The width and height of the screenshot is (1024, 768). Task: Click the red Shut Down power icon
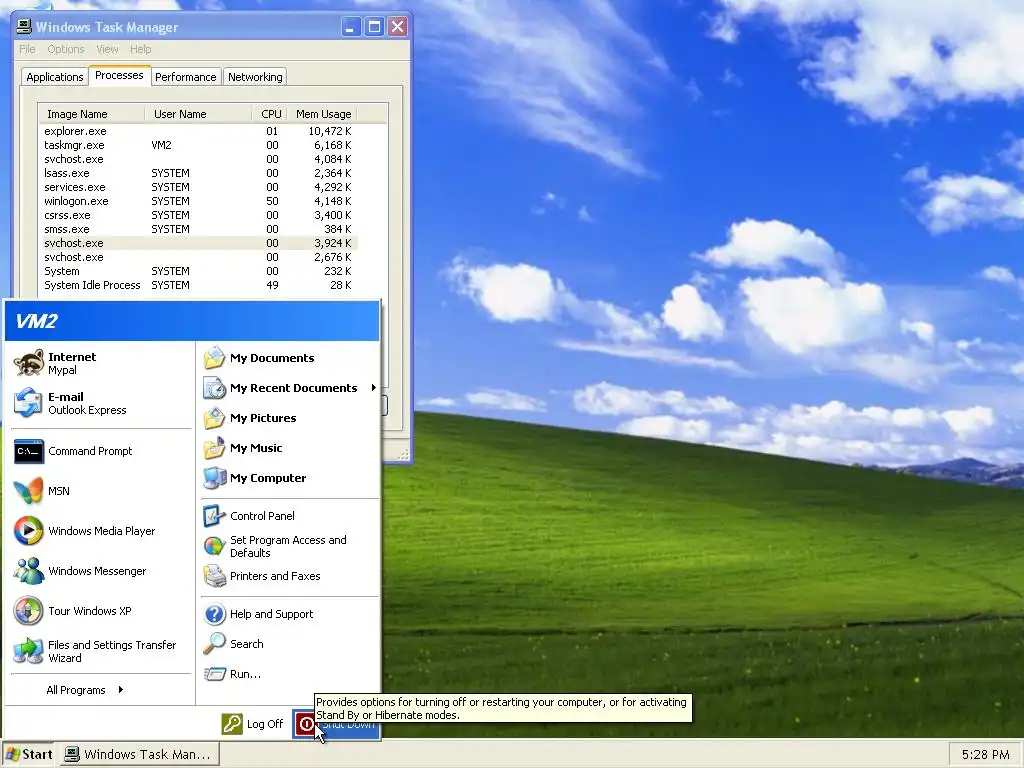306,724
